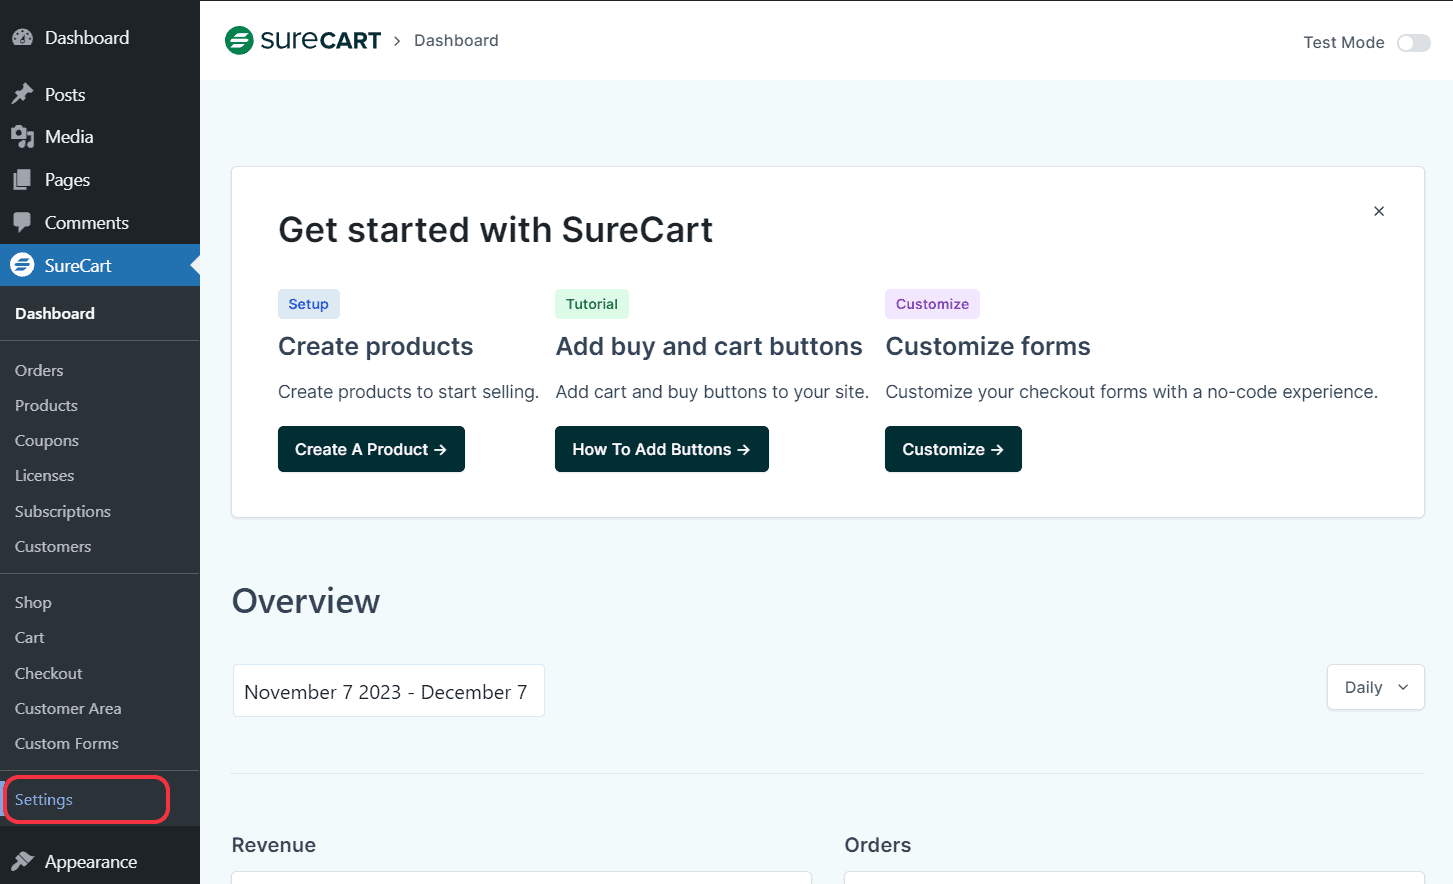
Task: Click the Customize badge label
Action: pyautogui.click(x=931, y=304)
